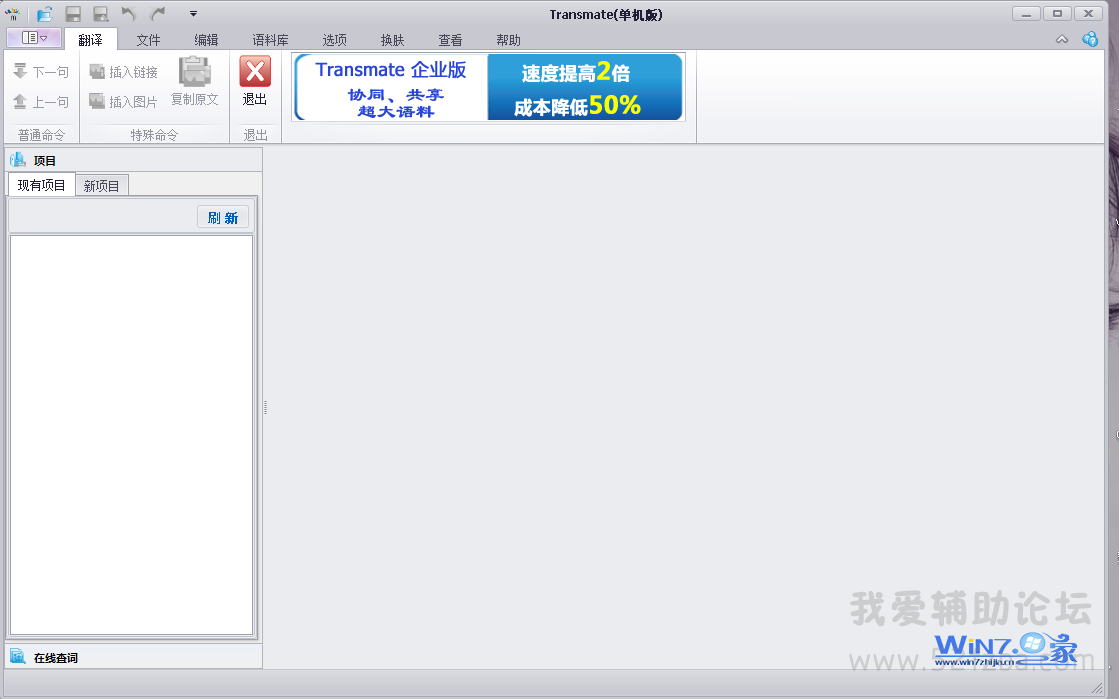Go to previous sentence with 上一句
1119x699 pixels.
tap(41, 101)
